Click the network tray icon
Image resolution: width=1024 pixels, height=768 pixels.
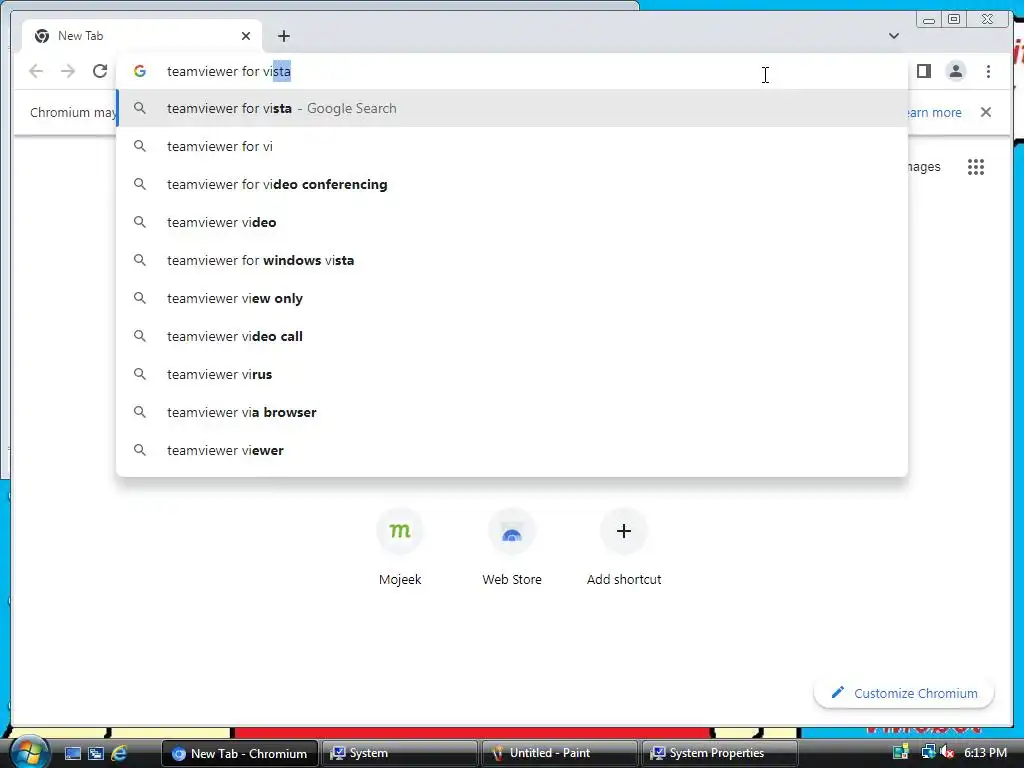click(x=928, y=752)
